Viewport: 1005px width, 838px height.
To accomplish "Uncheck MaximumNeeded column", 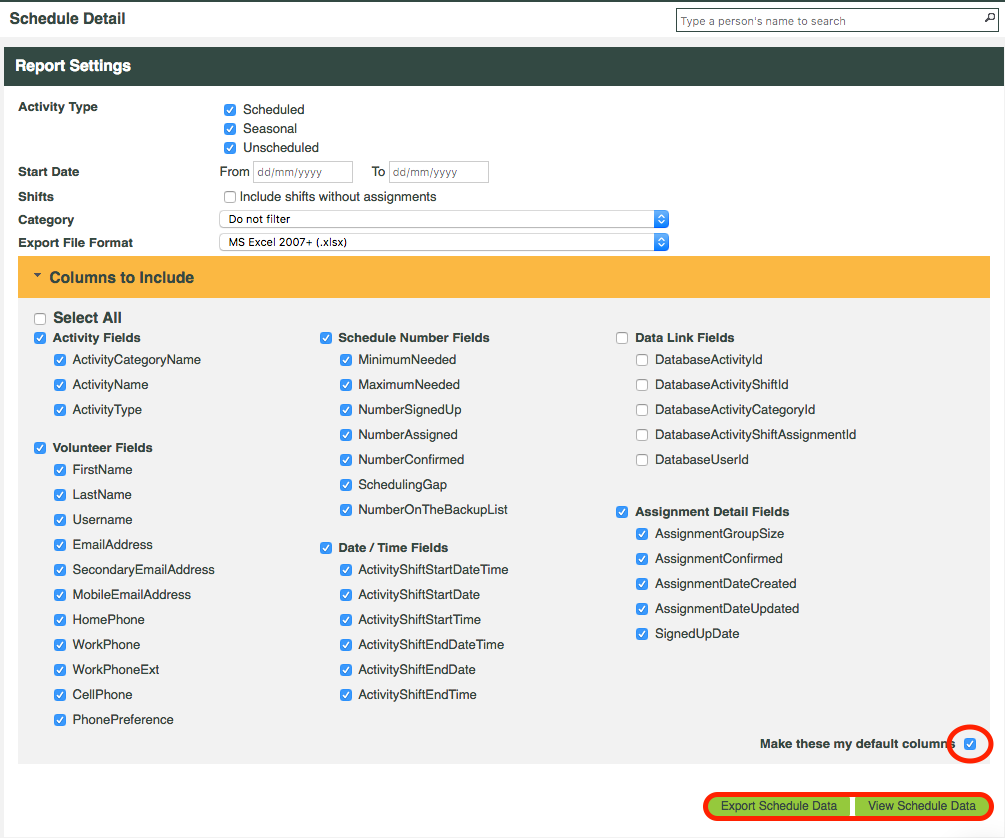I will tap(345, 385).
